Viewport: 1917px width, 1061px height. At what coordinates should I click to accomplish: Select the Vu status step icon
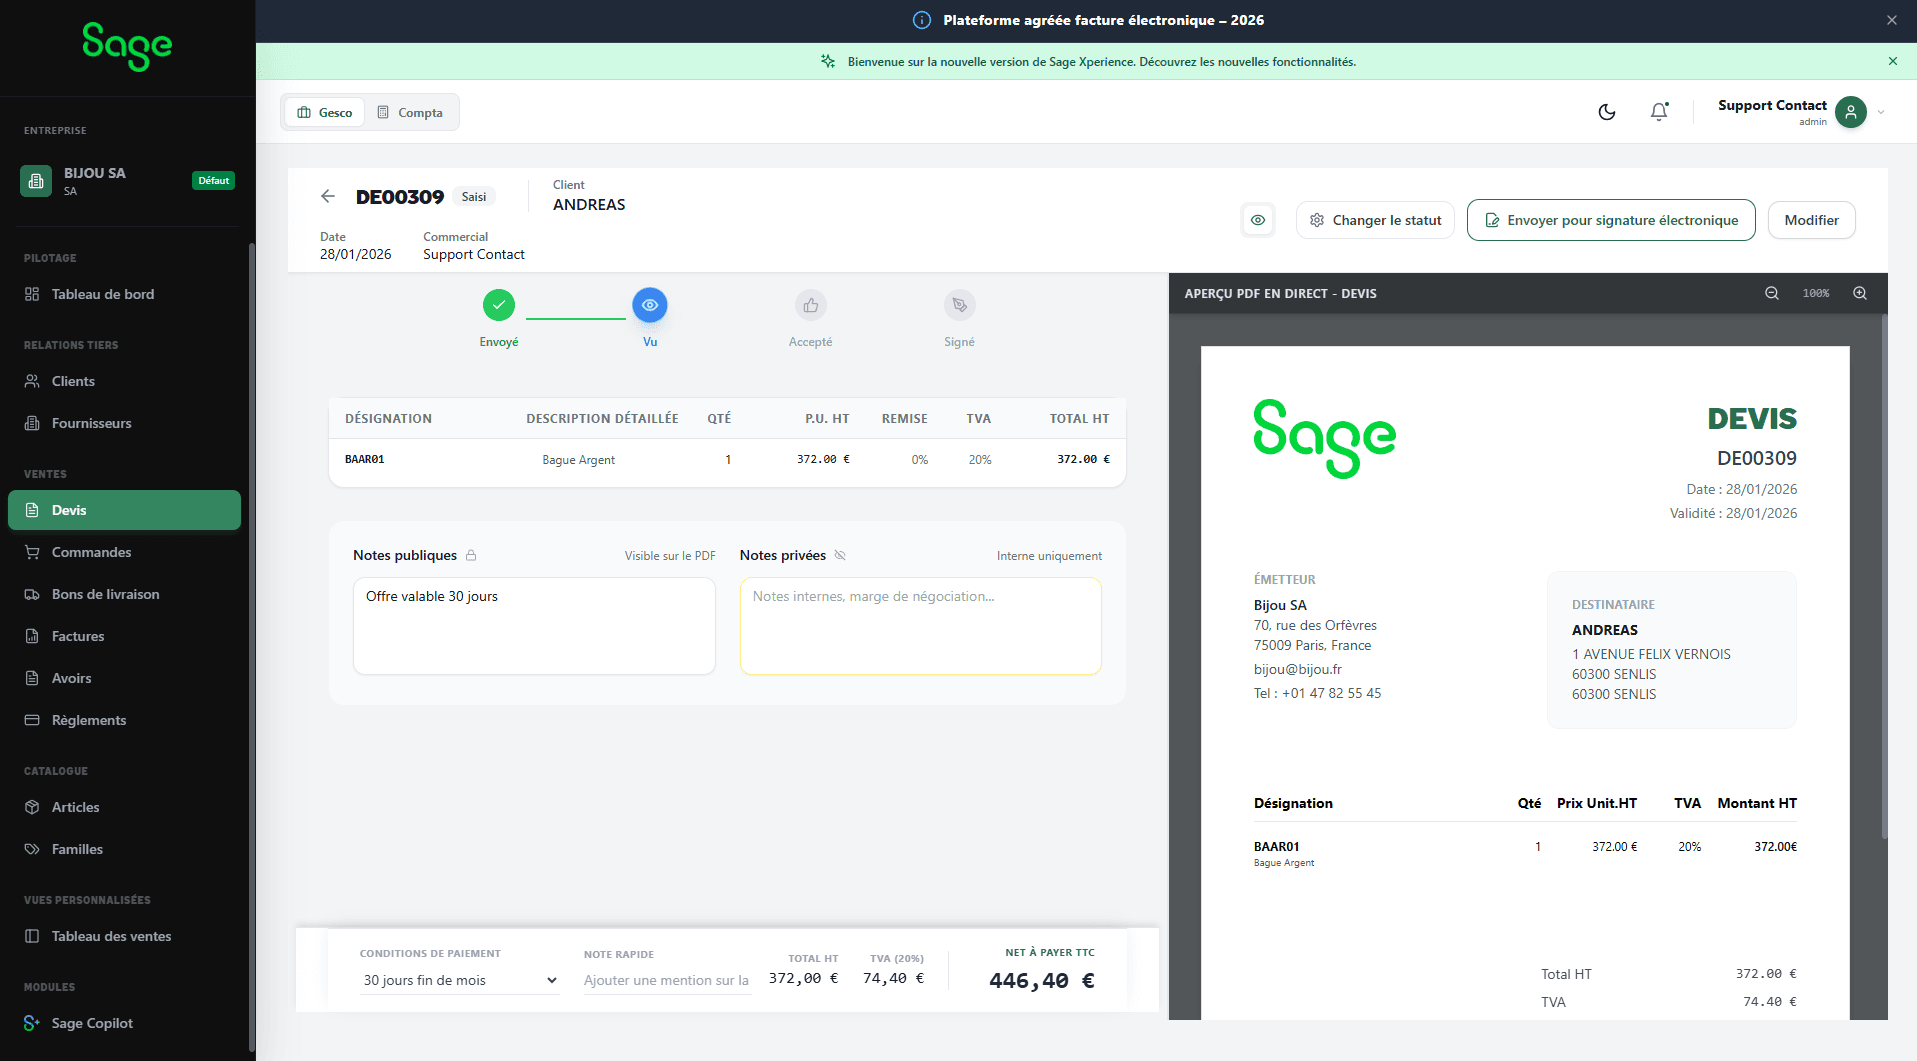pos(650,305)
